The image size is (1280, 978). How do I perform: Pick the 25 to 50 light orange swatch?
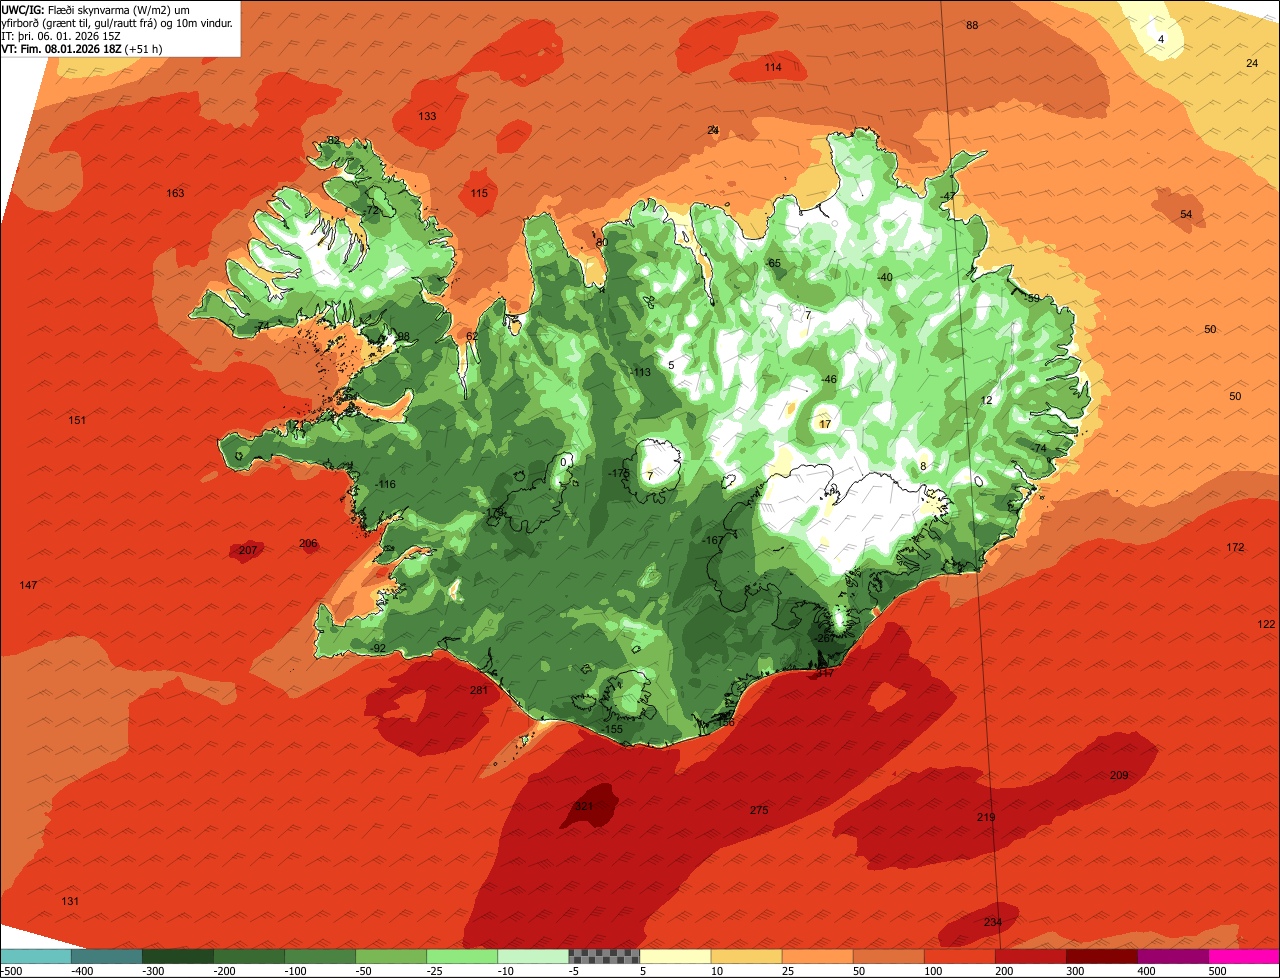click(817, 956)
